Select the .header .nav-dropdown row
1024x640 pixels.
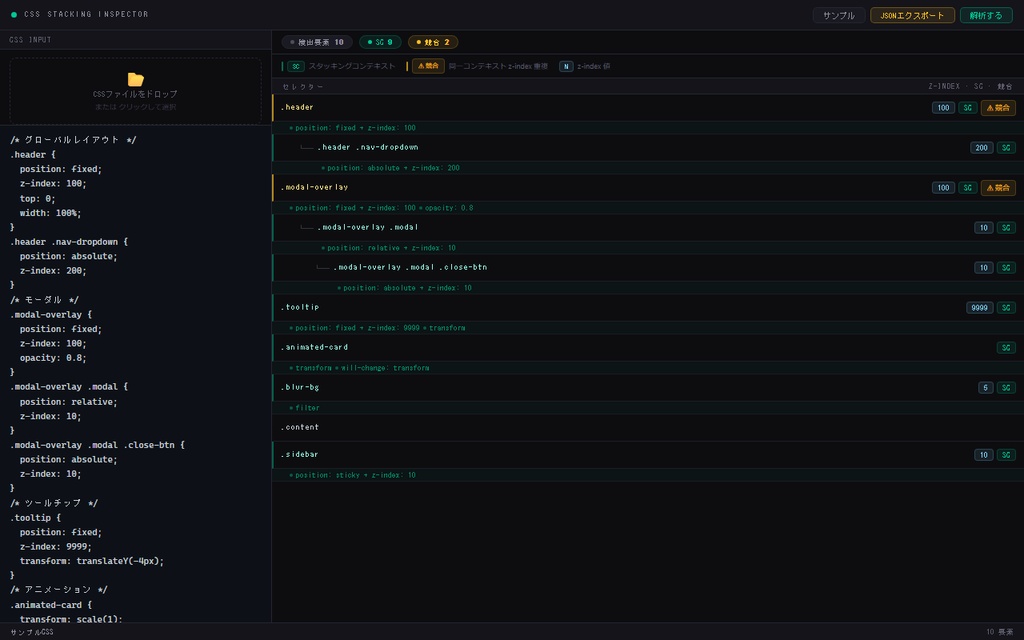pyautogui.click(x=648, y=148)
